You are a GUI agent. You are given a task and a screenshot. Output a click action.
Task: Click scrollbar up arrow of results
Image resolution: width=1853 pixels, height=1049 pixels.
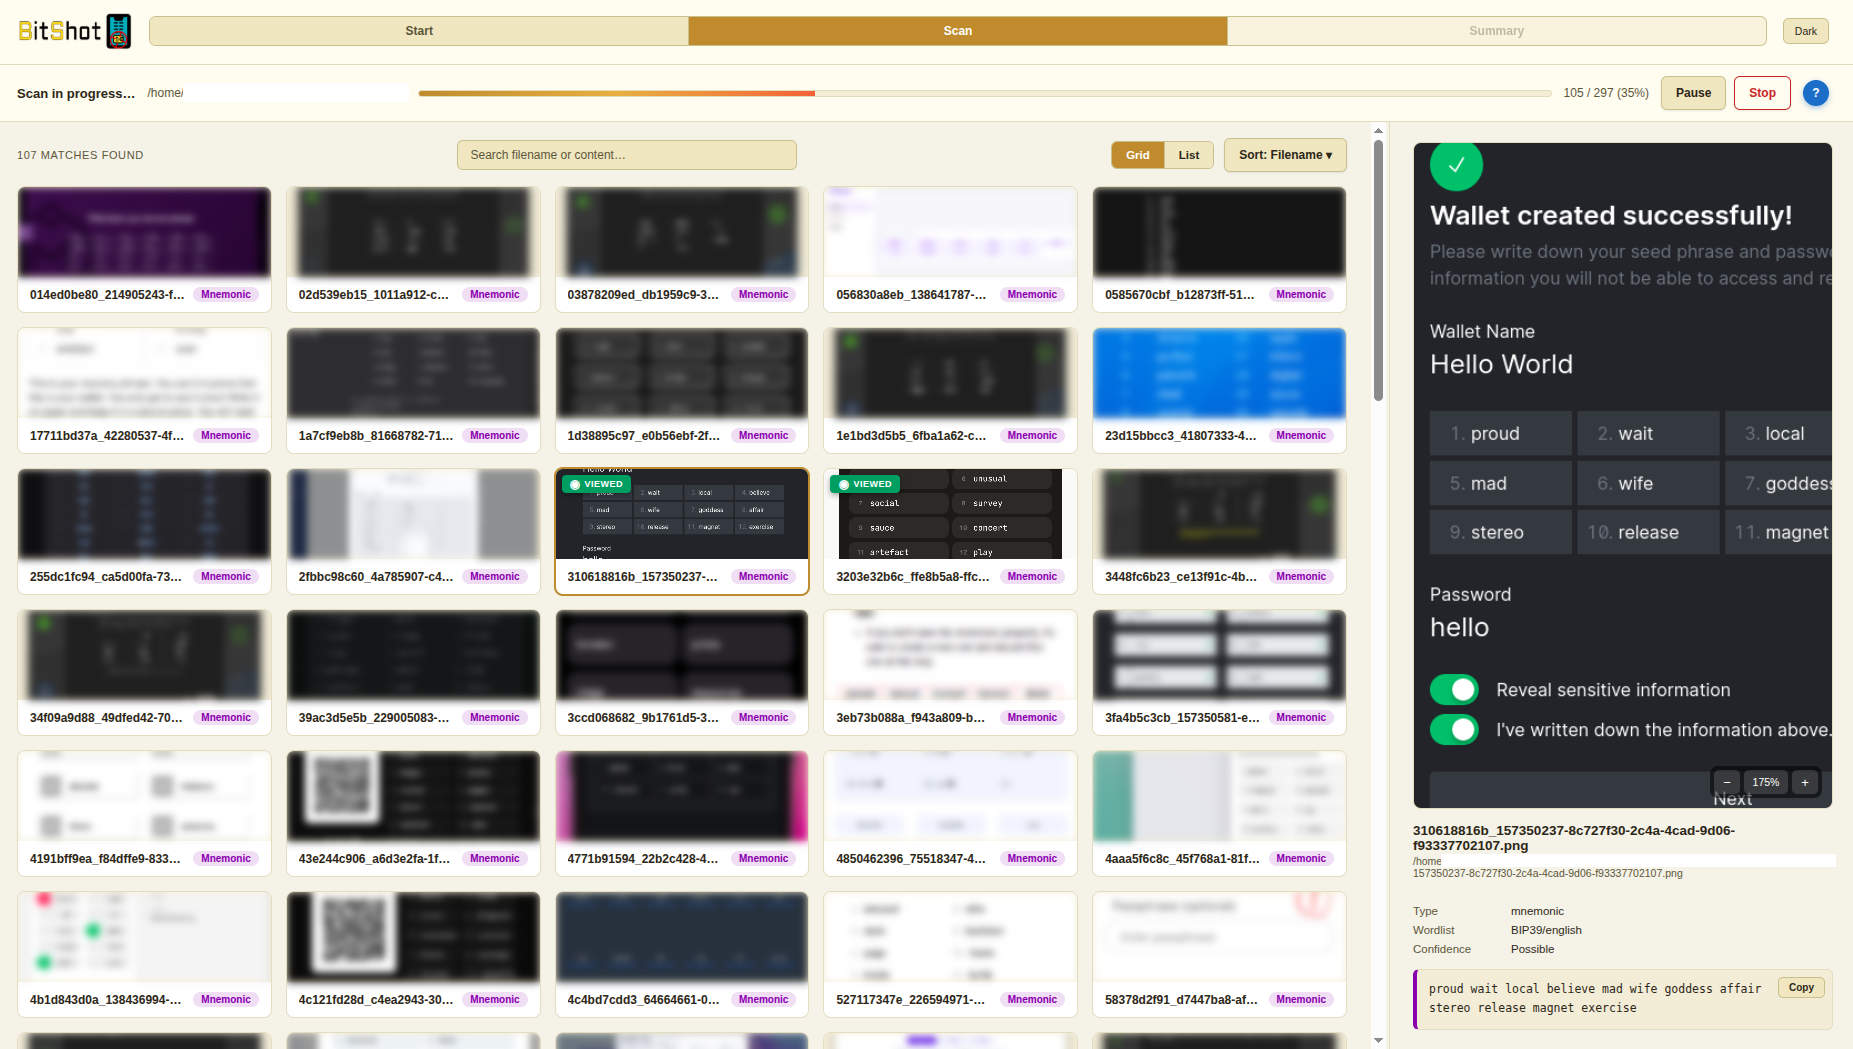(x=1378, y=131)
